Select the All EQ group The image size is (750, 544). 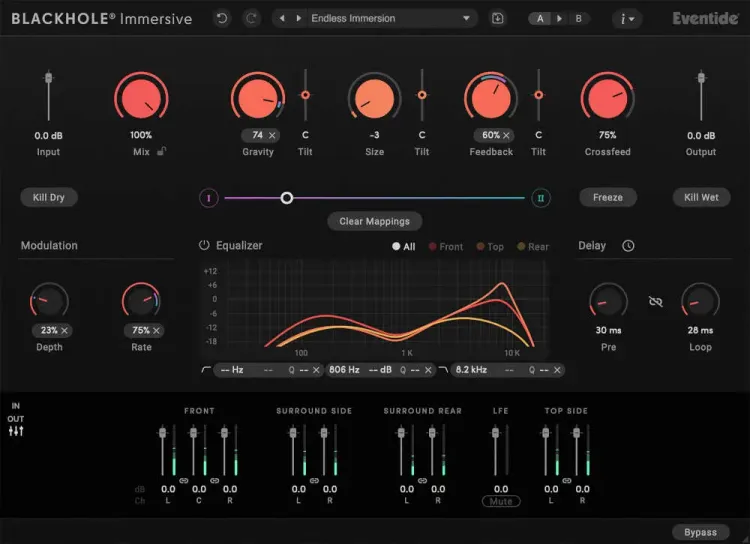click(403, 246)
